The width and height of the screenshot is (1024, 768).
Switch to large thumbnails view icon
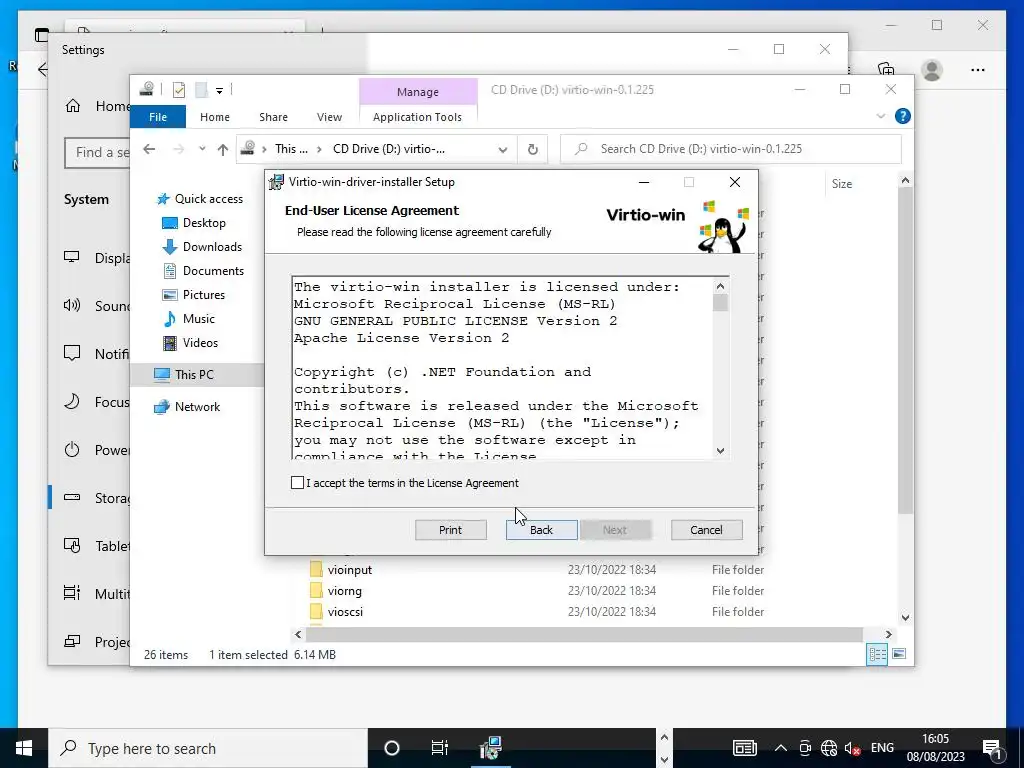point(899,654)
